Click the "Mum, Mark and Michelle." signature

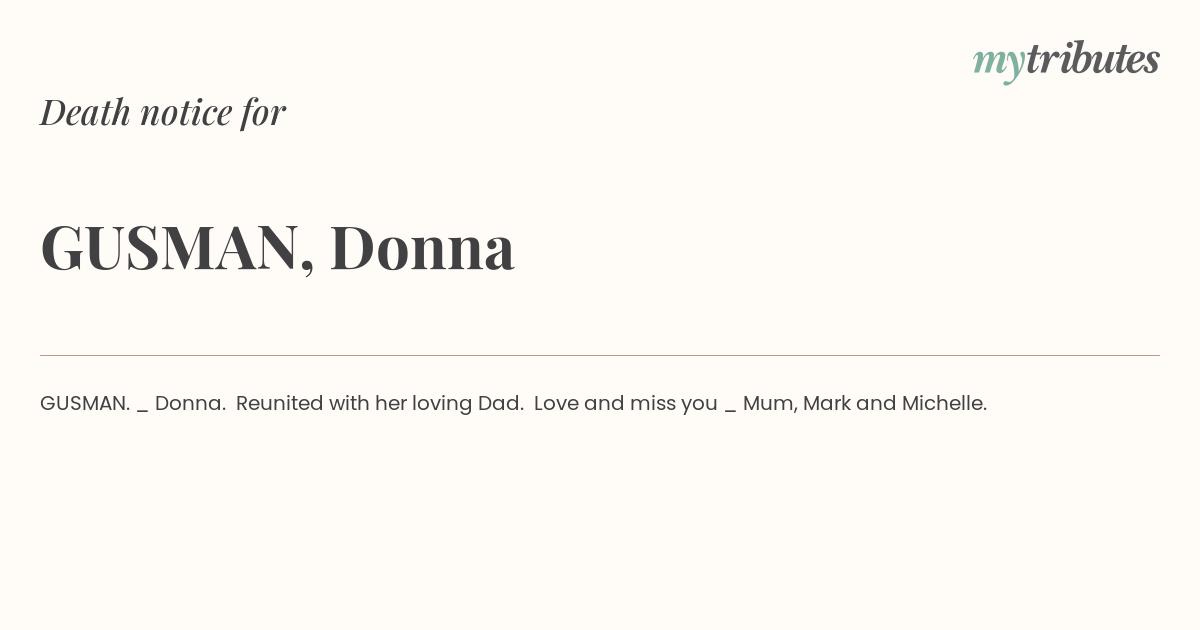[865, 404]
